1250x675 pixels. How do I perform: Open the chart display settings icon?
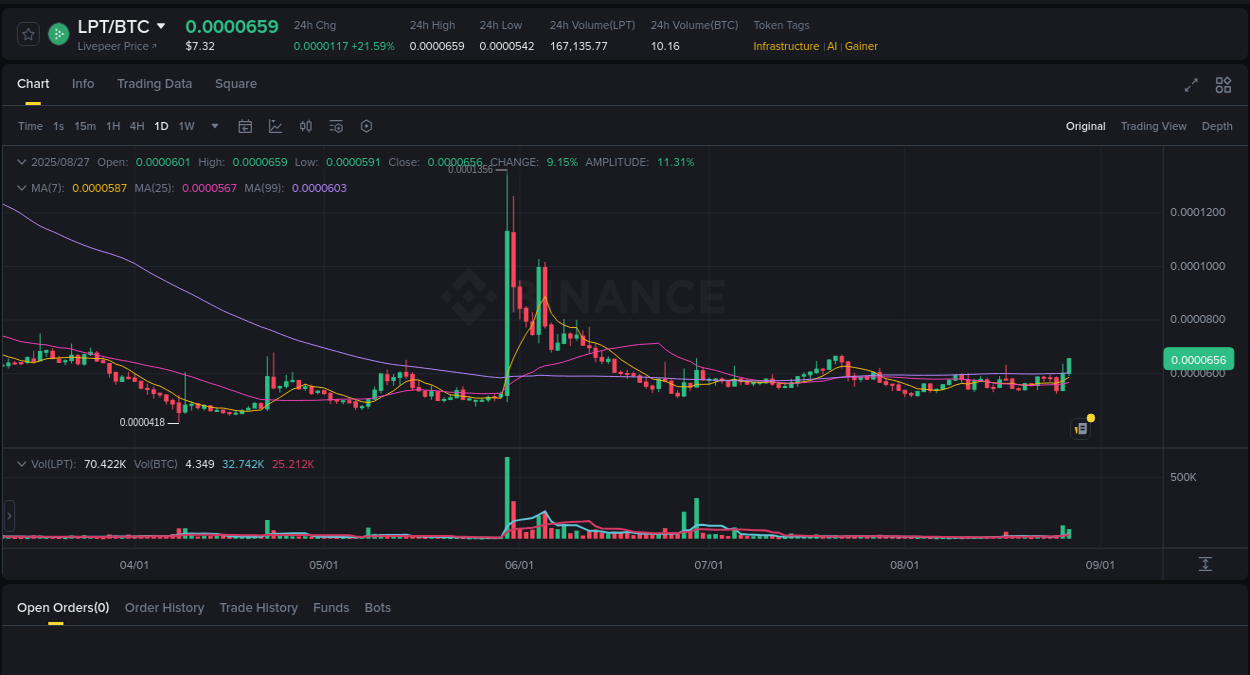pyautogui.click(x=336, y=126)
